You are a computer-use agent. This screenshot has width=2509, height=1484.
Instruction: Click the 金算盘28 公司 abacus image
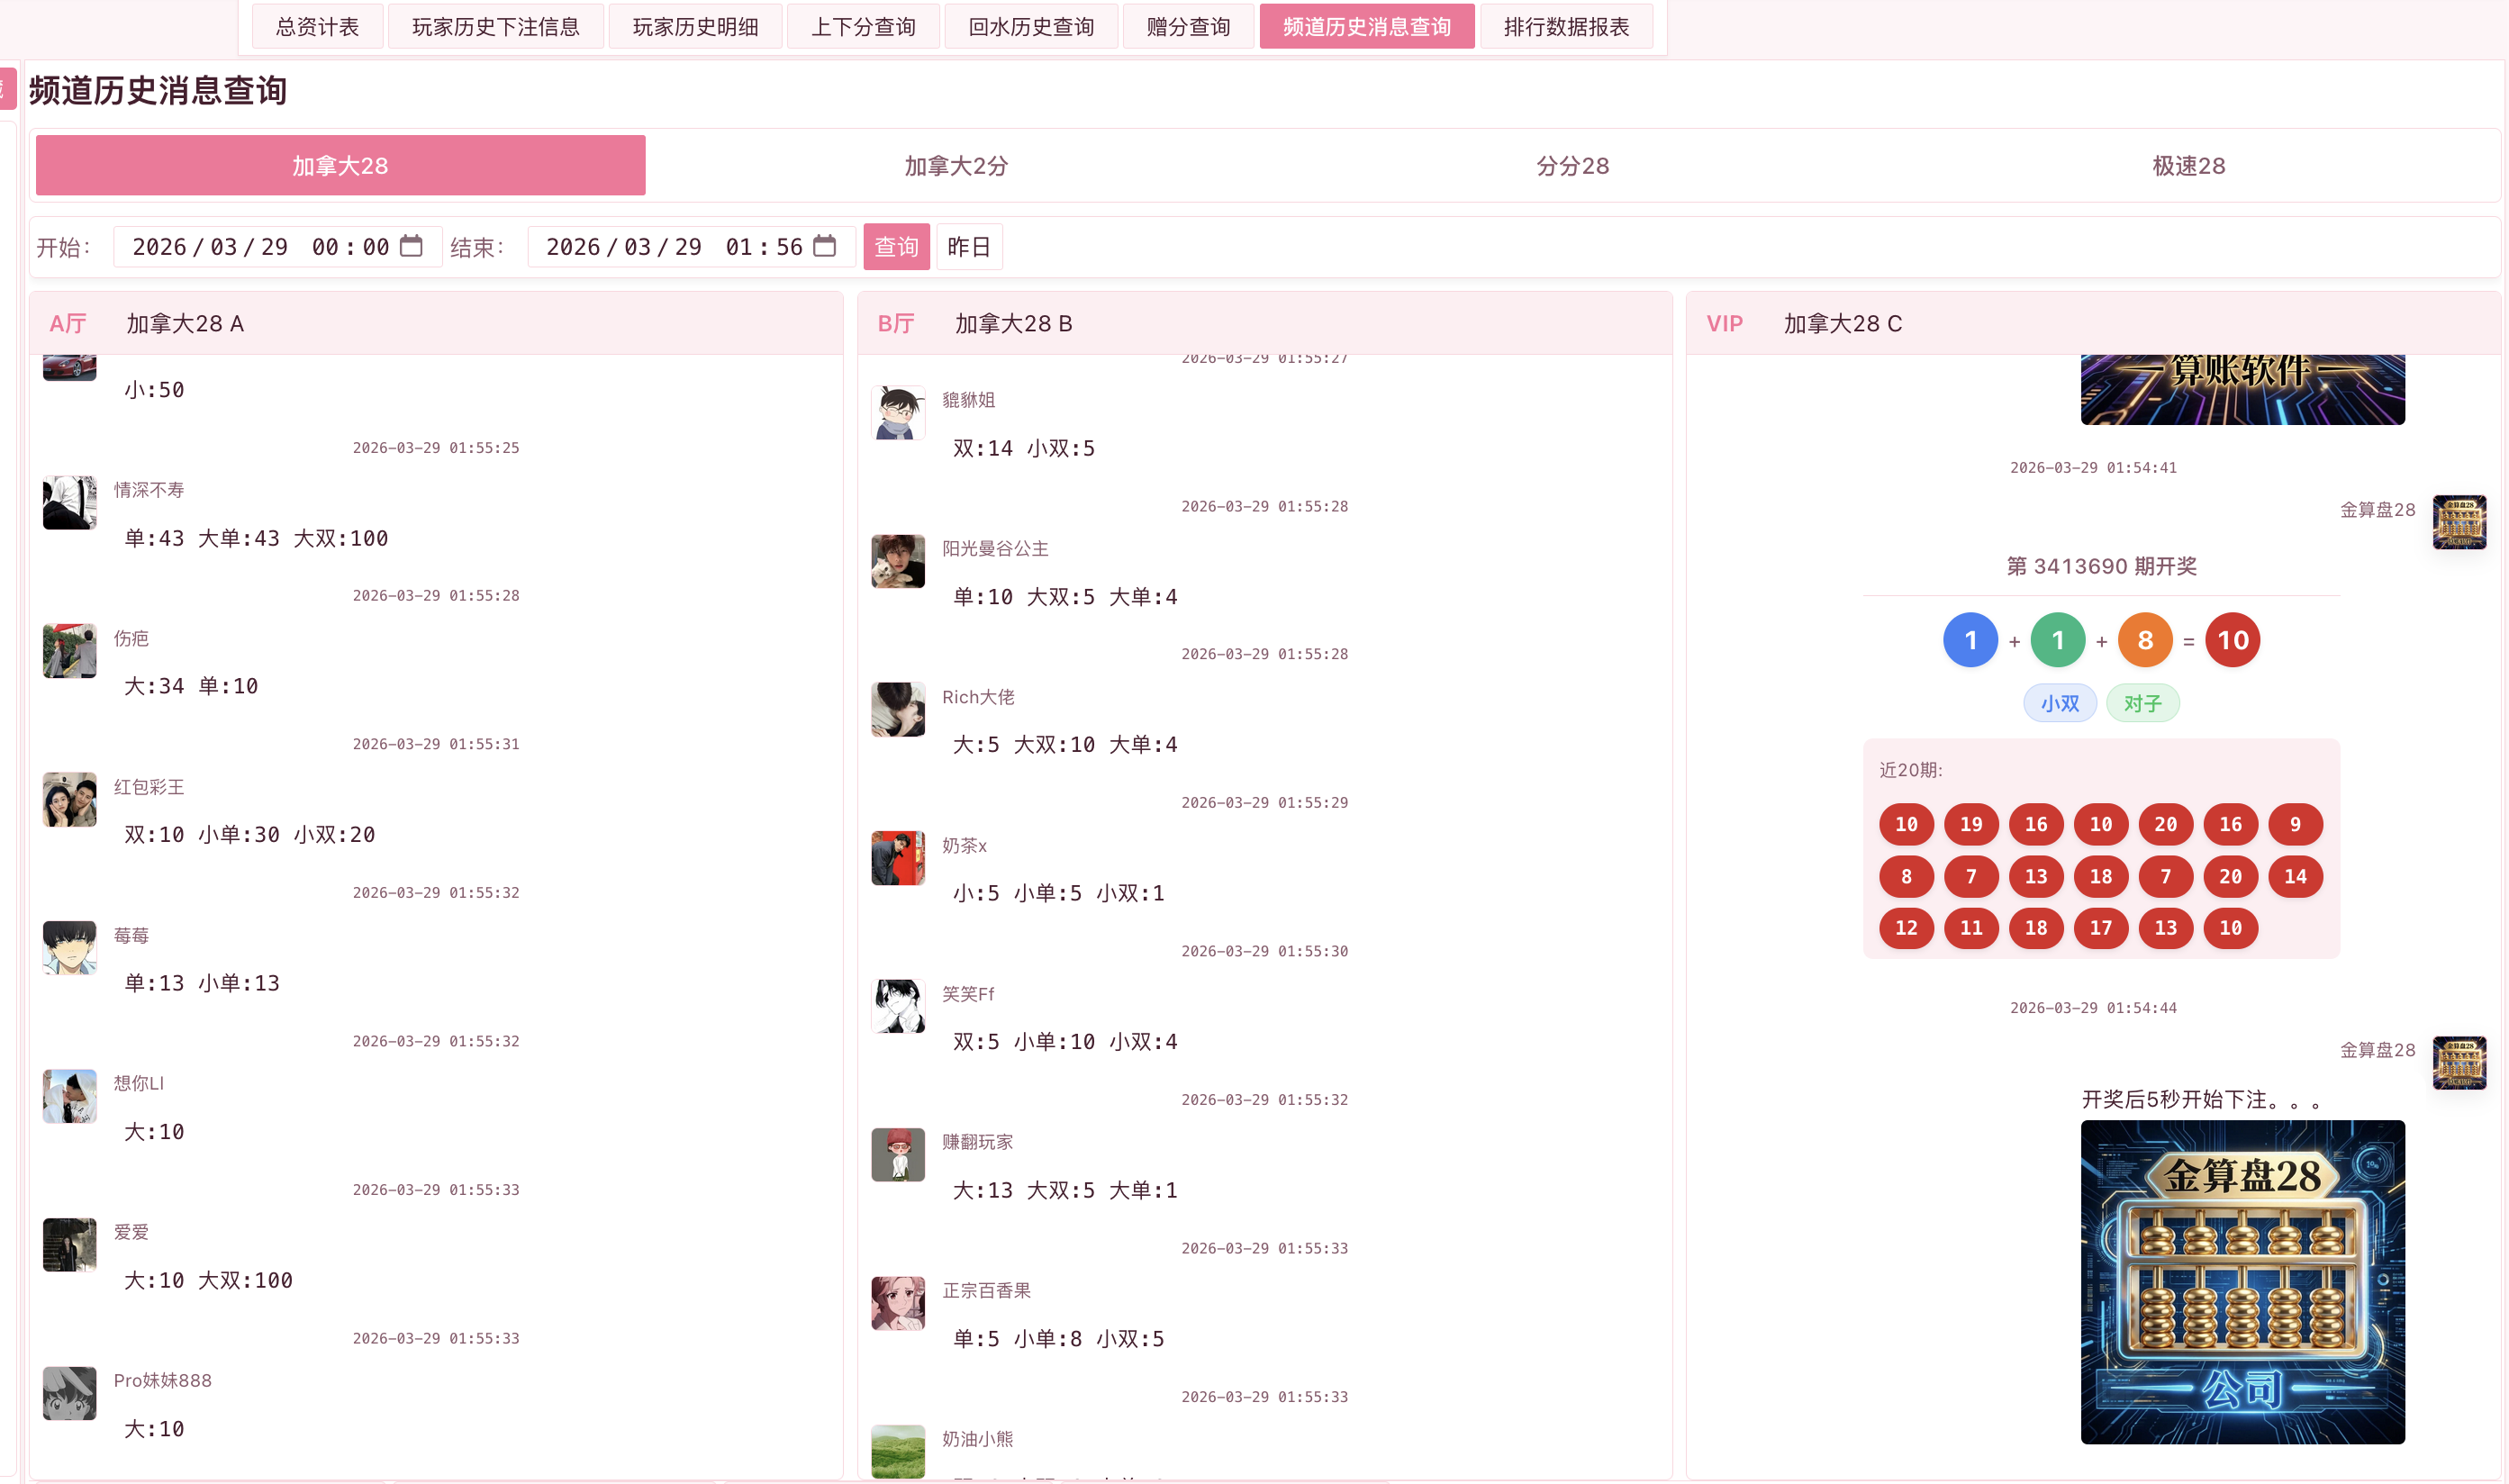(2242, 1282)
